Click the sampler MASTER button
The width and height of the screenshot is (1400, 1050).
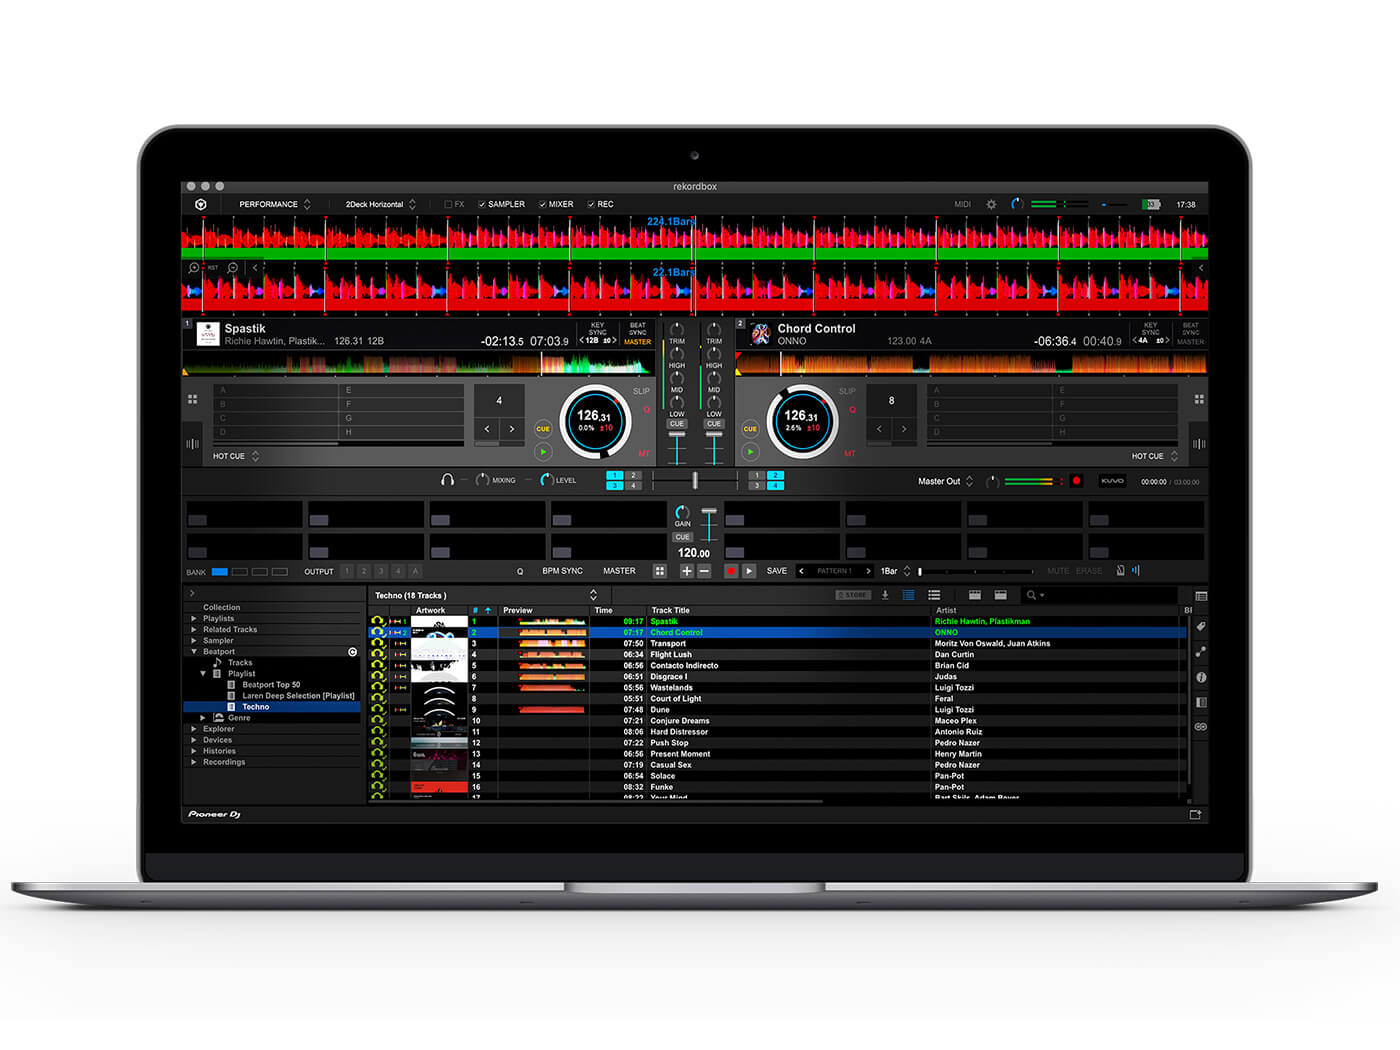pos(619,571)
